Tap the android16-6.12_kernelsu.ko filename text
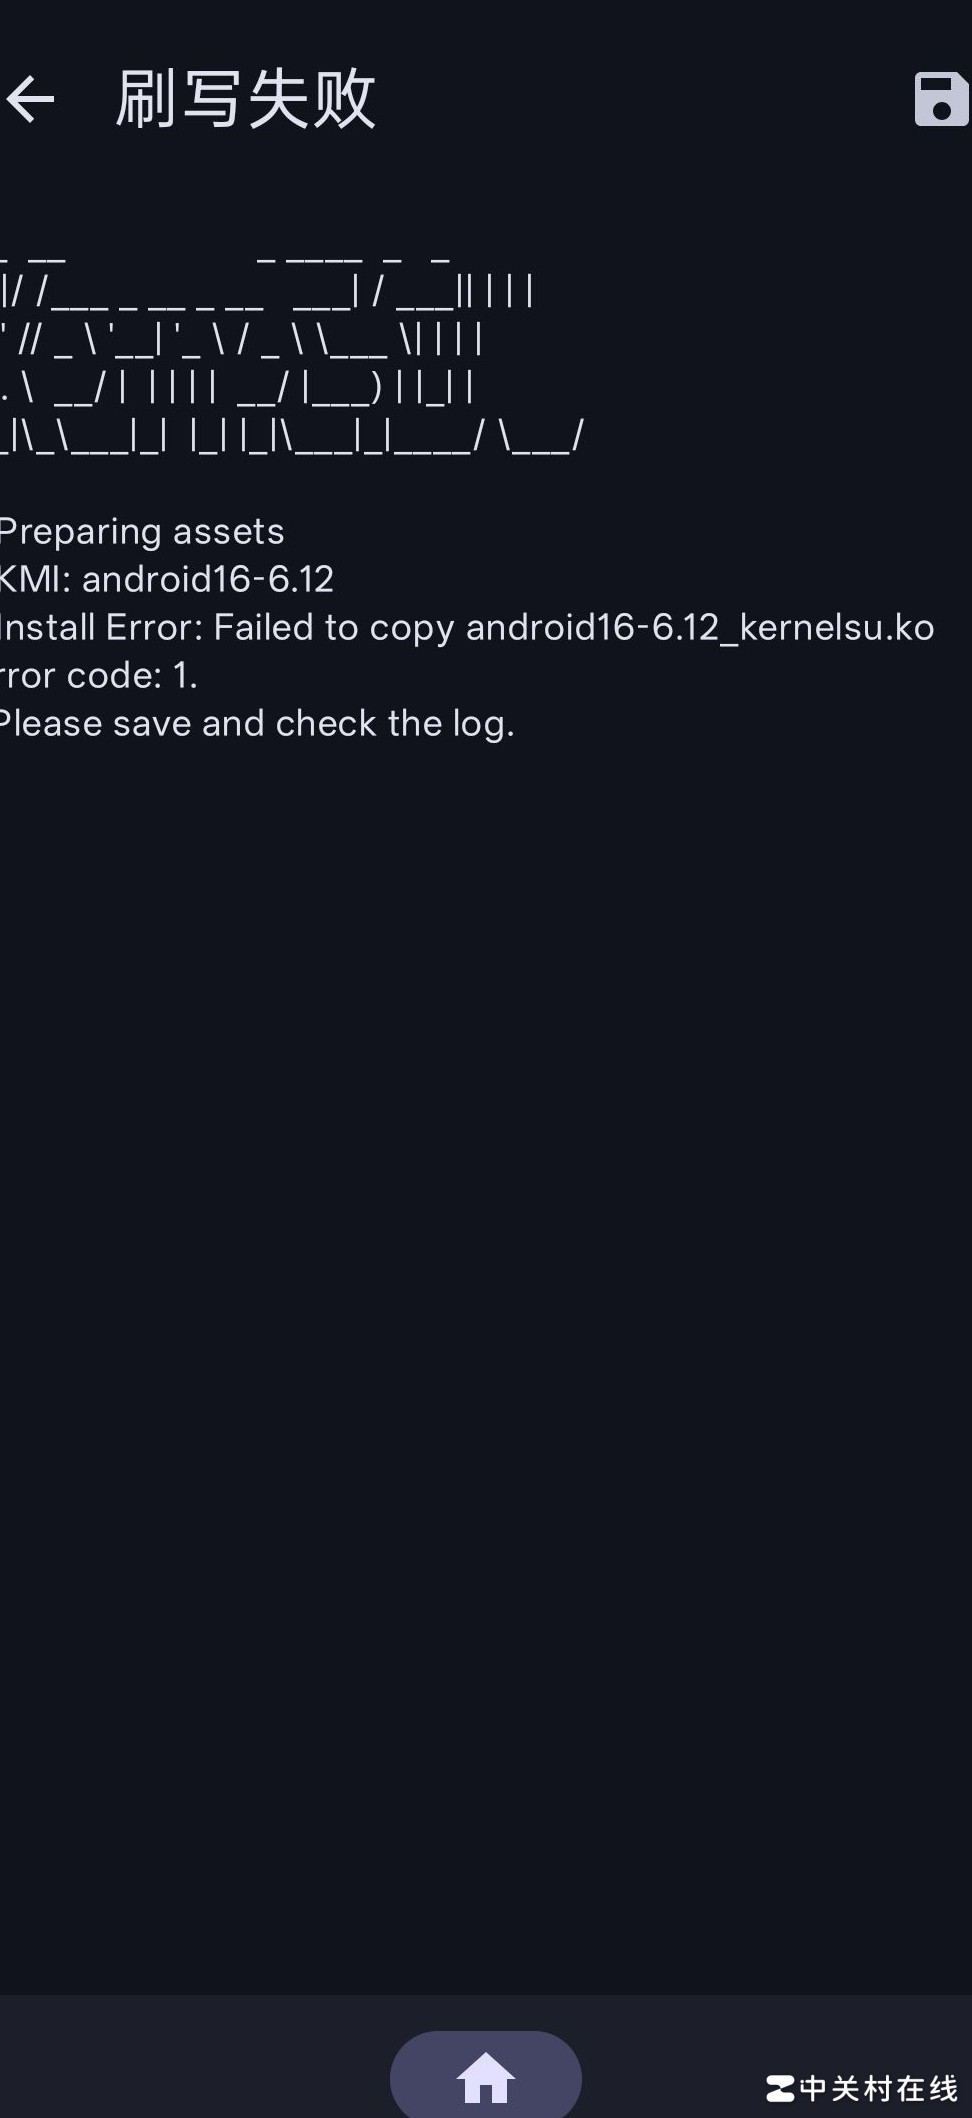972x2118 pixels. coord(700,627)
